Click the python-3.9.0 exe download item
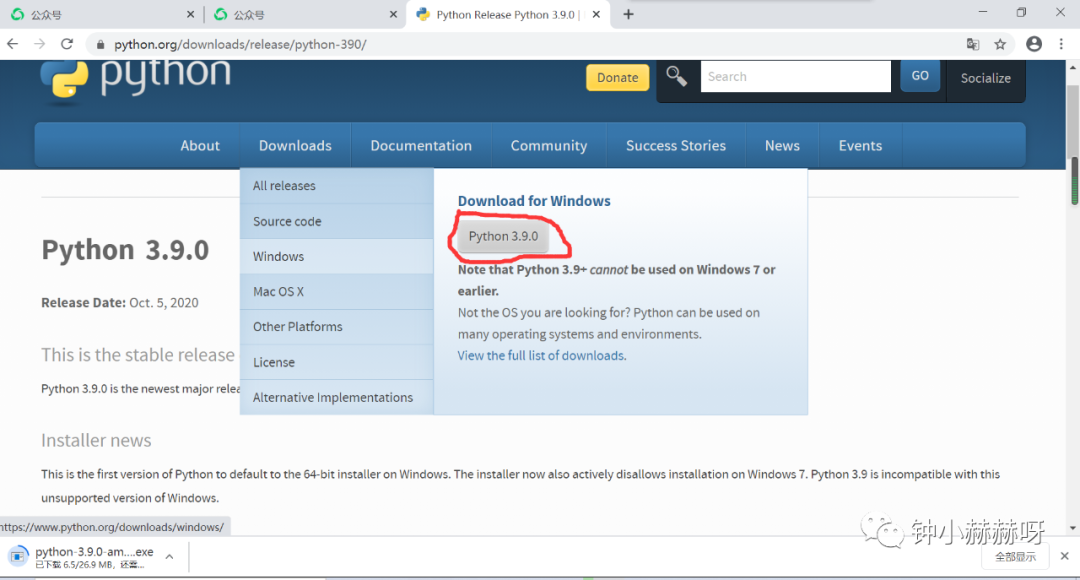The height and width of the screenshot is (580, 1080). tap(94, 557)
